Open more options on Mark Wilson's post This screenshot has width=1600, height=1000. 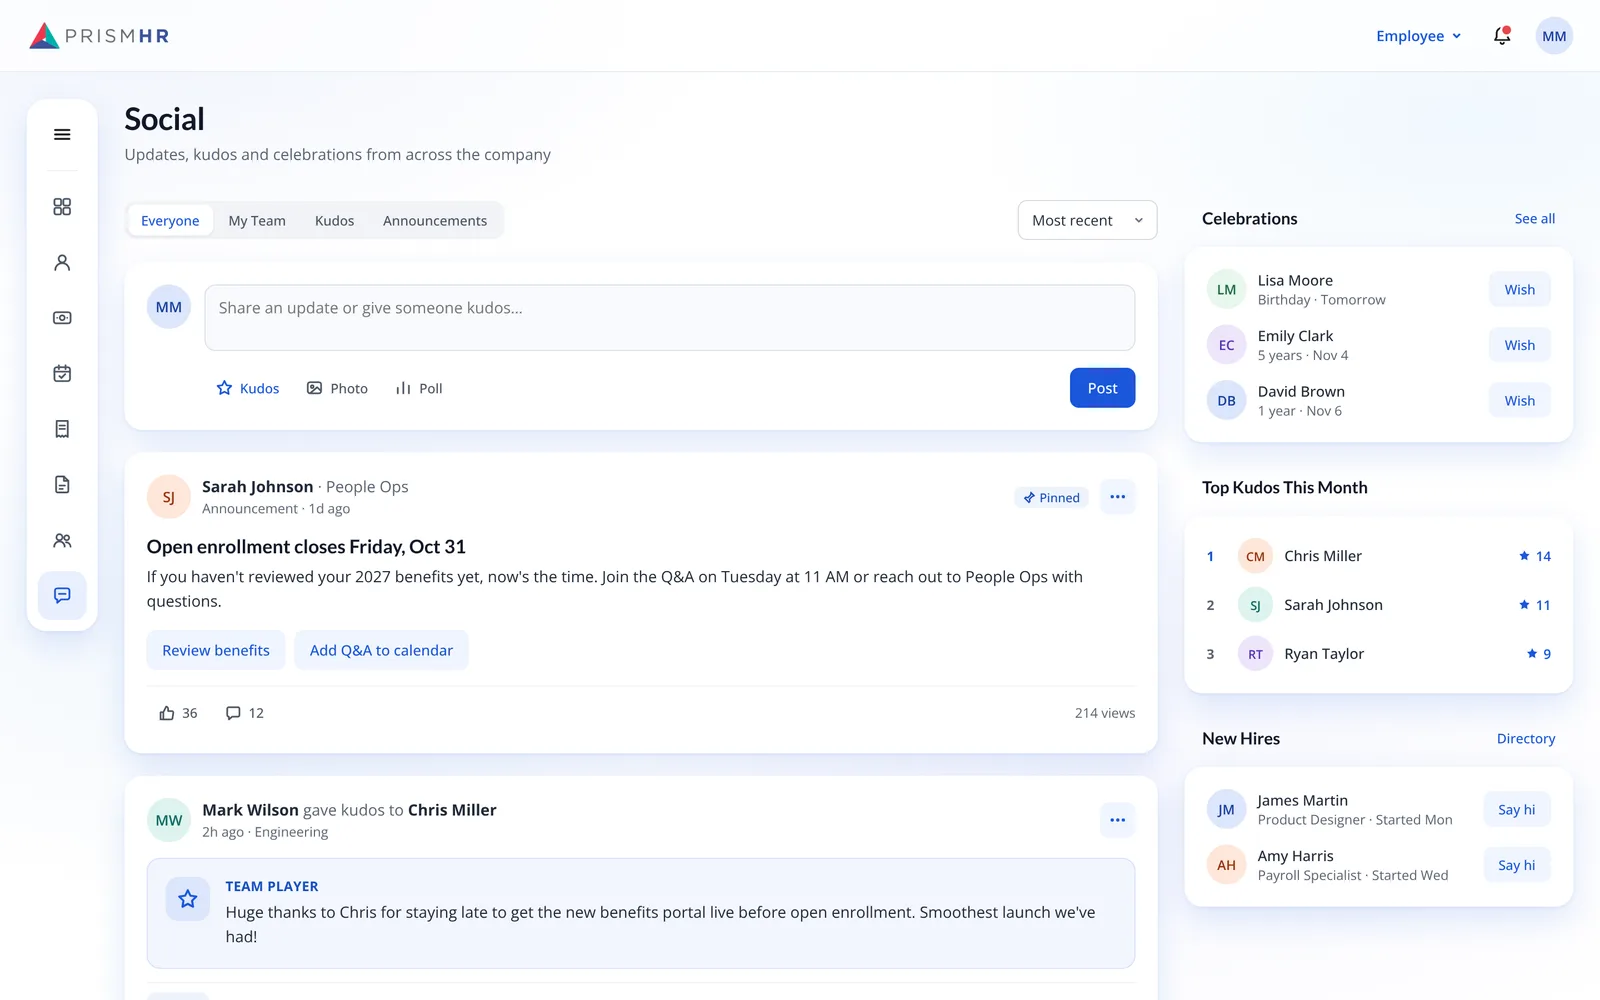(x=1117, y=820)
